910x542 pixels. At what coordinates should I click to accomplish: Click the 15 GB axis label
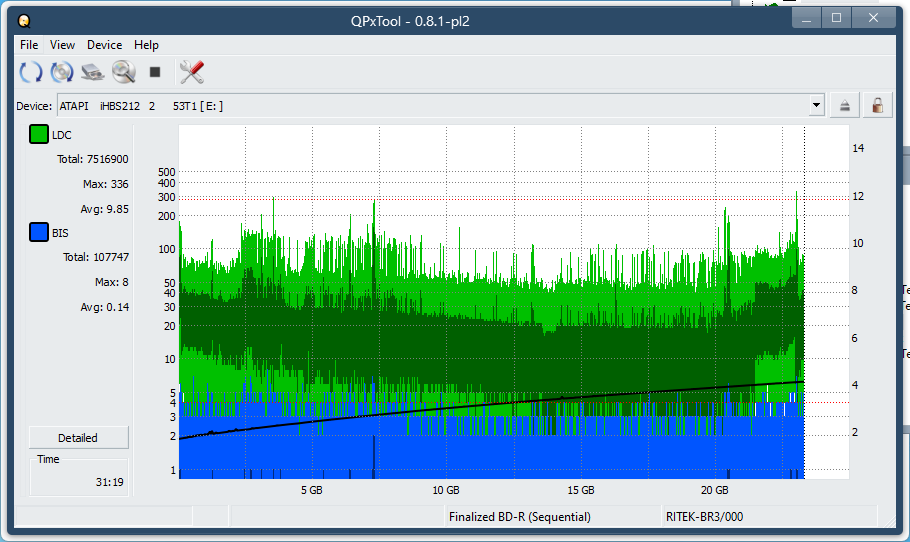coord(580,490)
